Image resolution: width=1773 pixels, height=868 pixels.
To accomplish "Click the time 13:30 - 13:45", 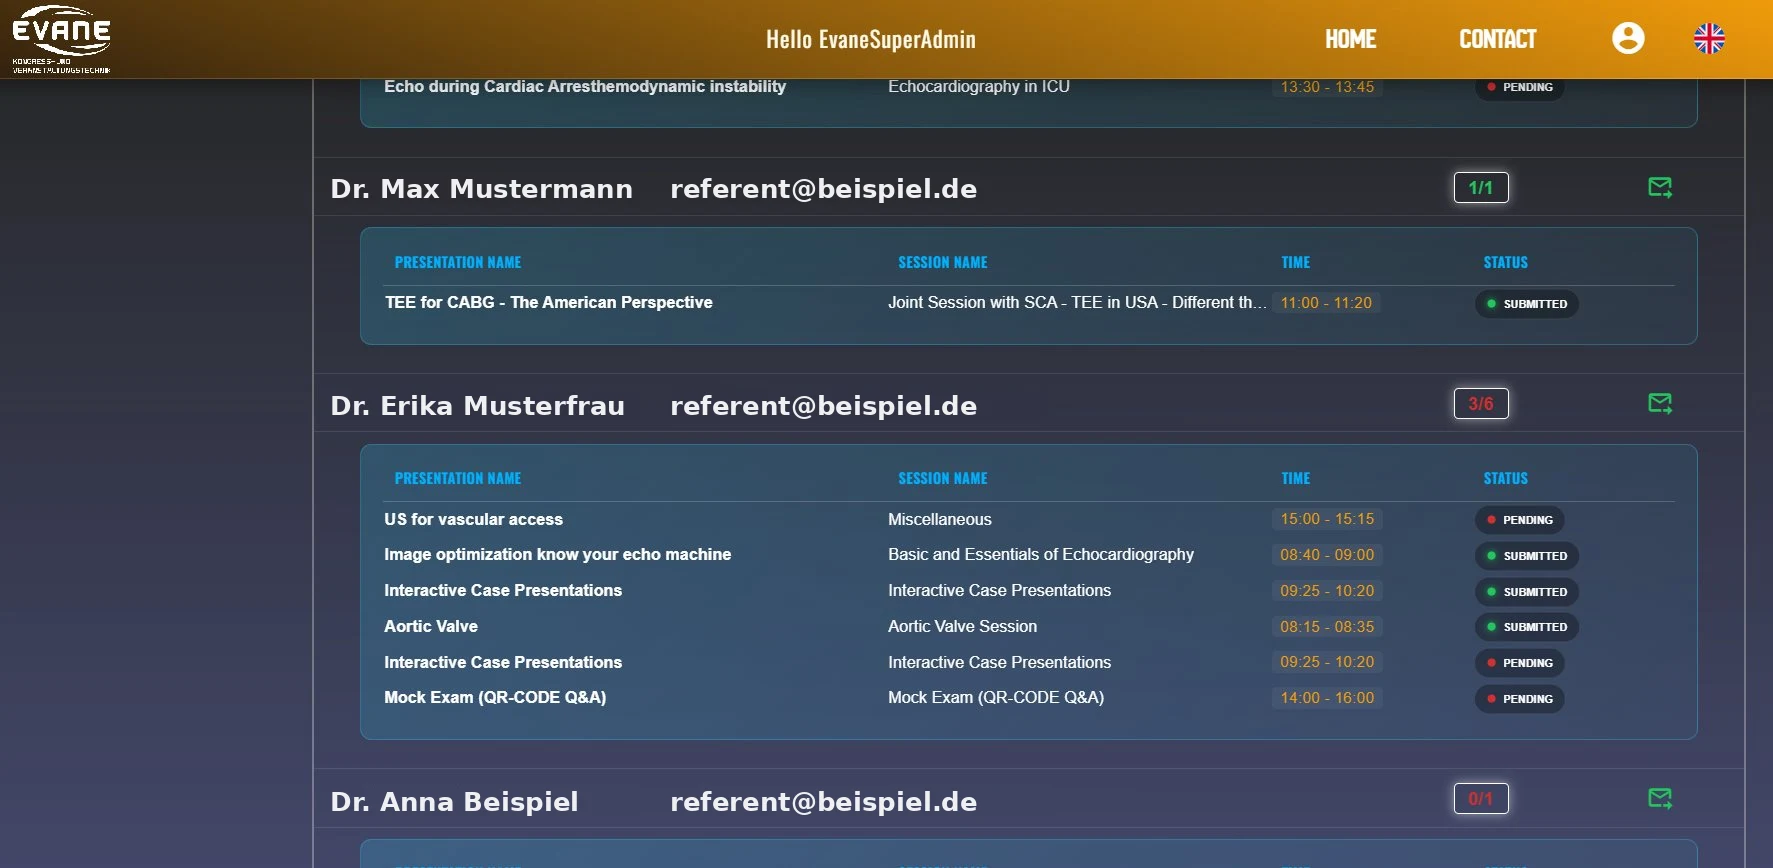I will coord(1327,87).
